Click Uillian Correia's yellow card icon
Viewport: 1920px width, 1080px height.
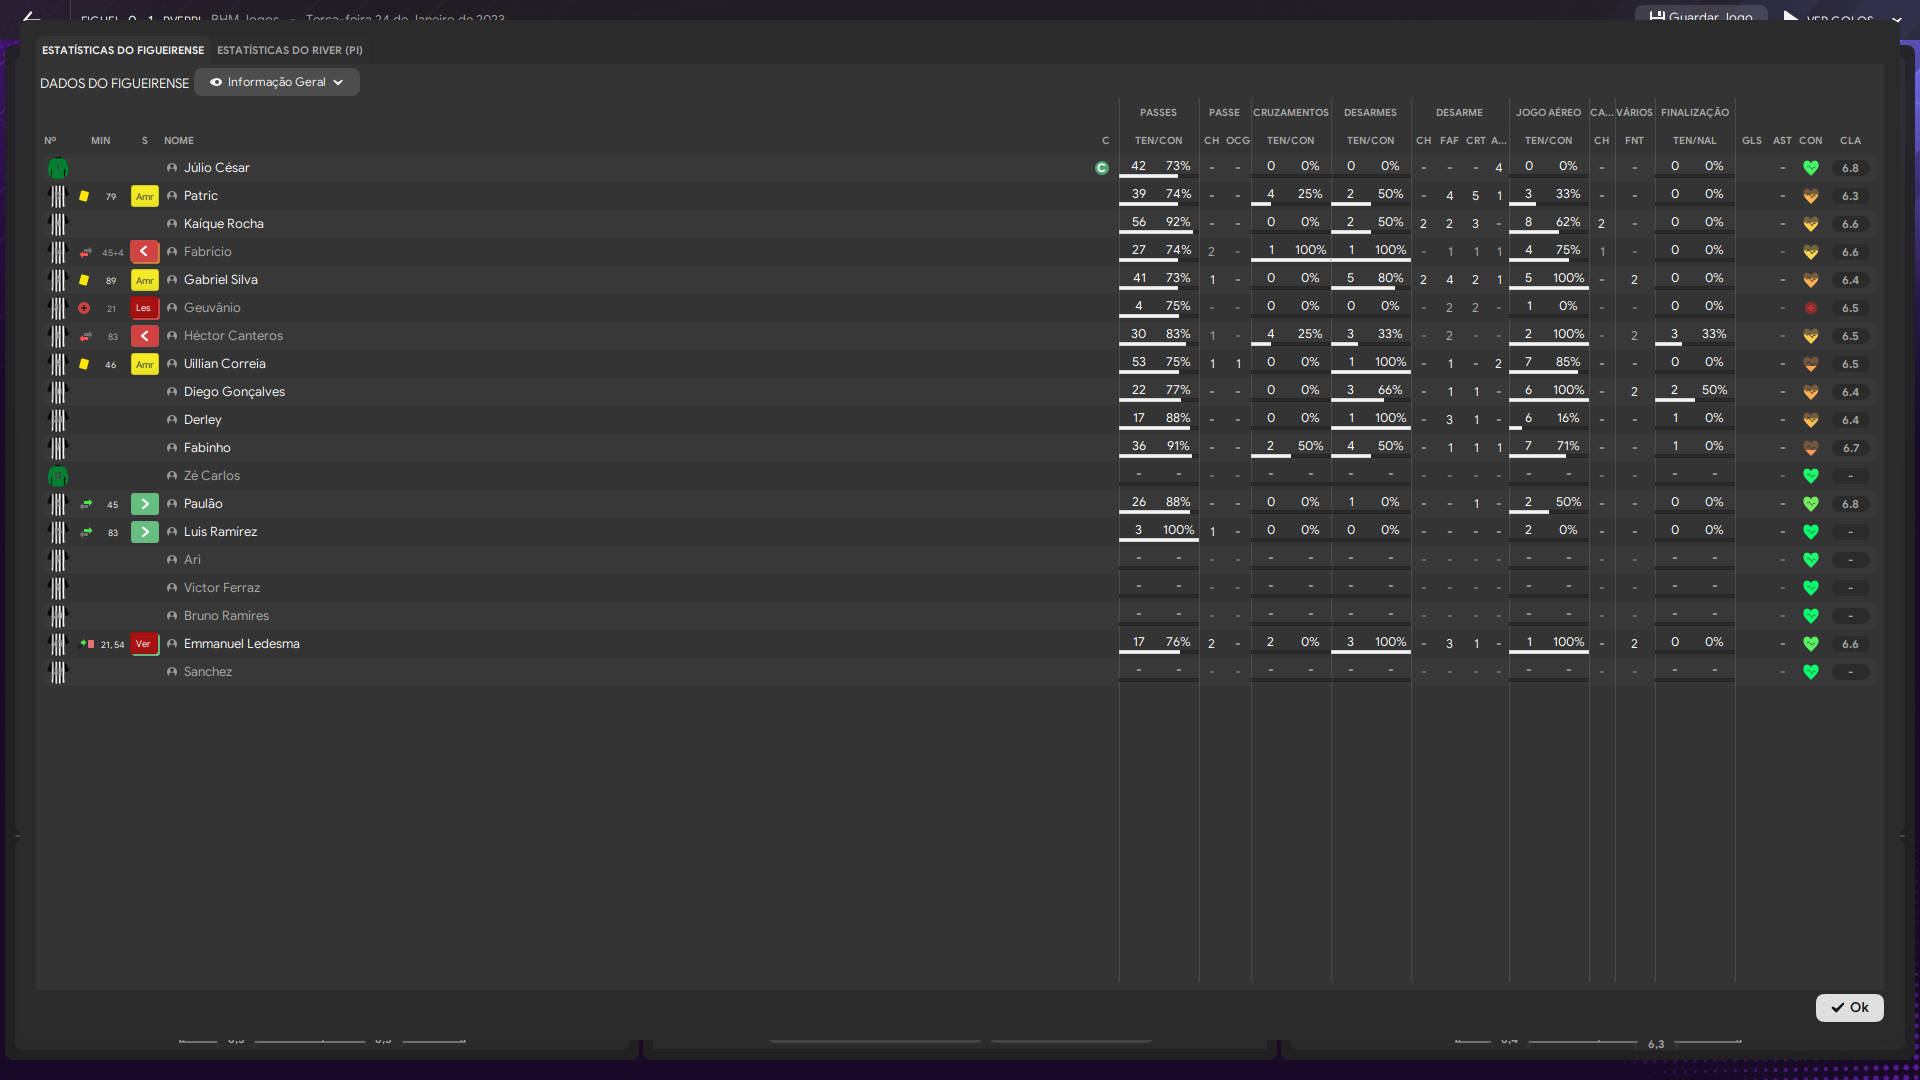click(84, 364)
